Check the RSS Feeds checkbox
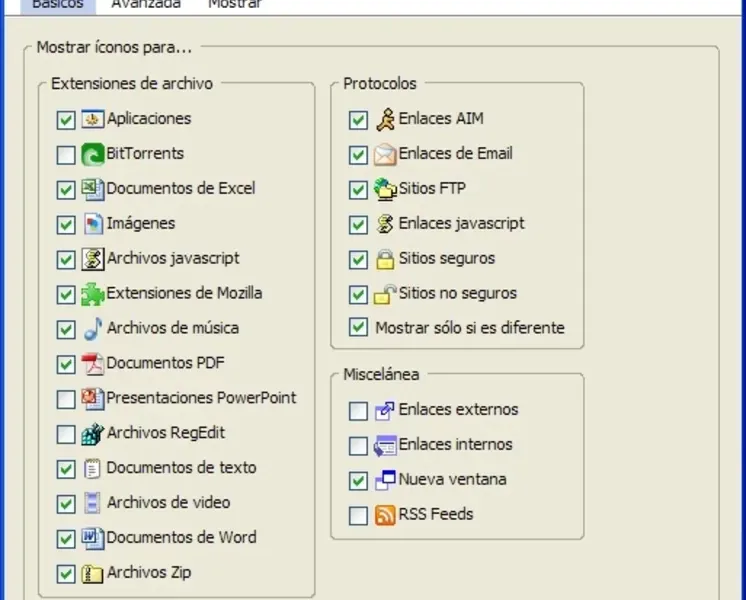This screenshot has width=746, height=600. point(358,516)
